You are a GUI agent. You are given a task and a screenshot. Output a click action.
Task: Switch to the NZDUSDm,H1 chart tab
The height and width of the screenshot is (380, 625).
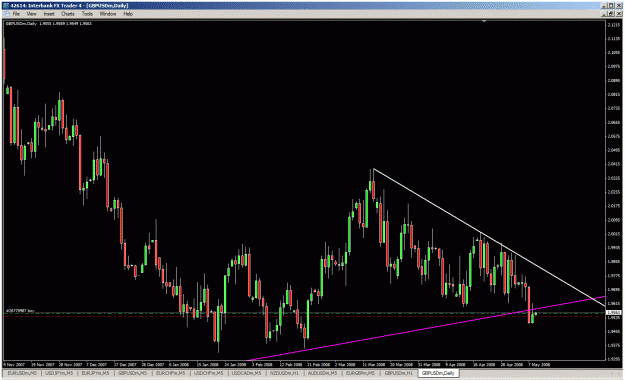[284, 373]
